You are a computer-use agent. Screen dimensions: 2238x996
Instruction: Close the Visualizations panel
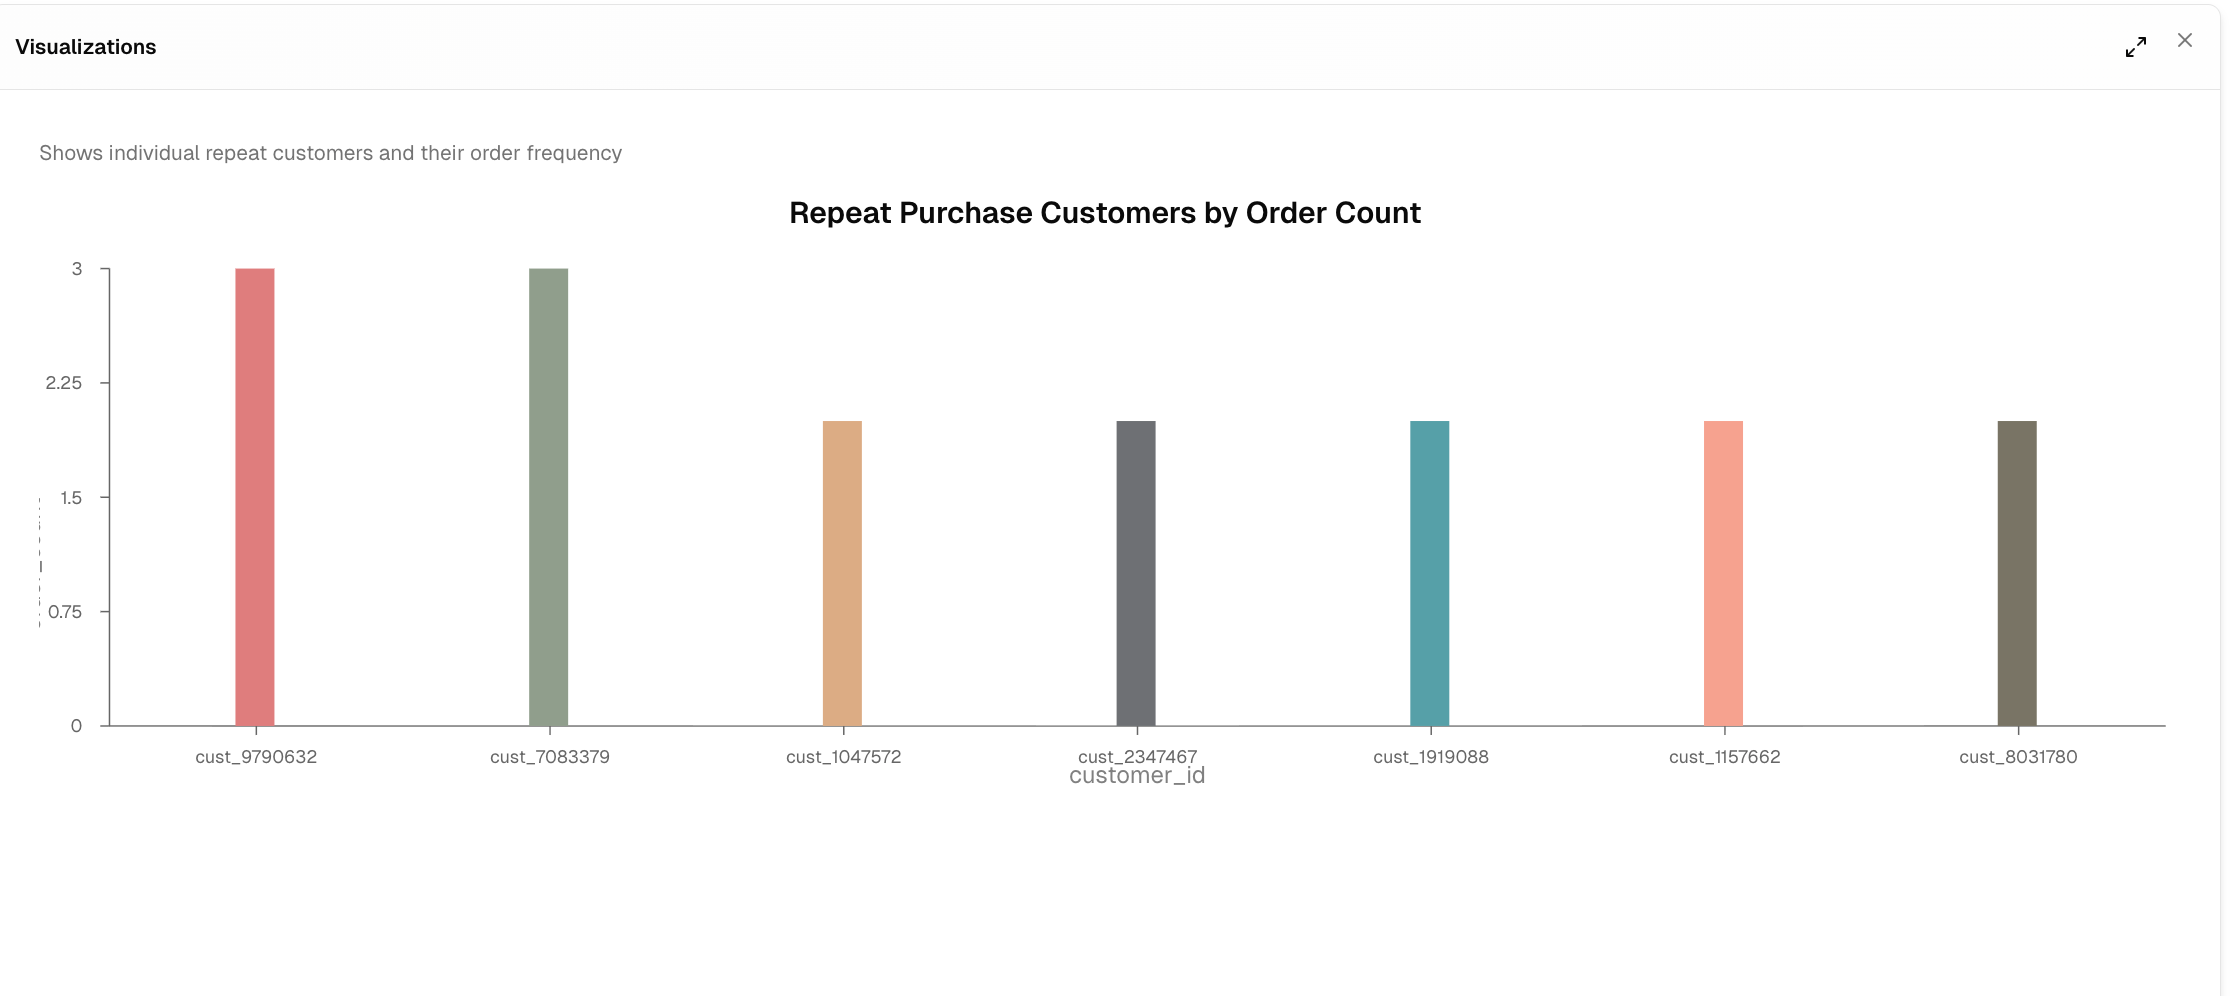[2184, 40]
